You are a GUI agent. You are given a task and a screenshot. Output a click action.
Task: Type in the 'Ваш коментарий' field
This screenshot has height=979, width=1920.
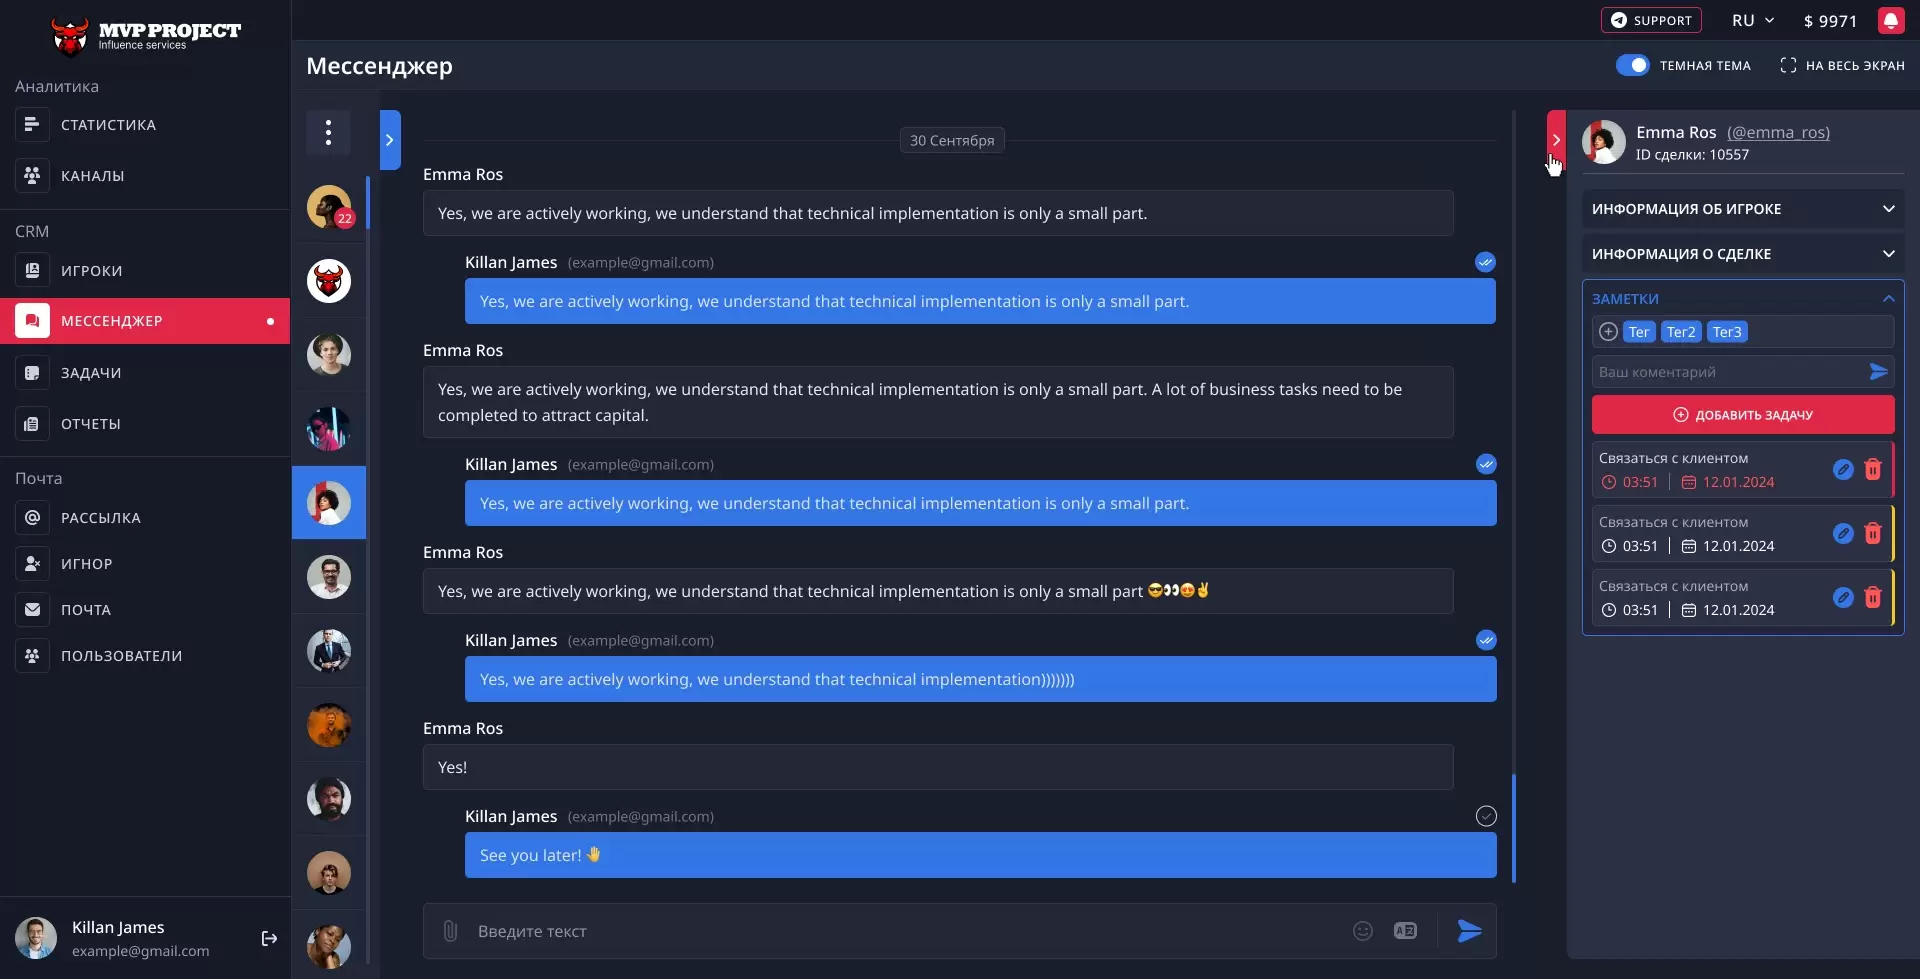pos(1730,371)
